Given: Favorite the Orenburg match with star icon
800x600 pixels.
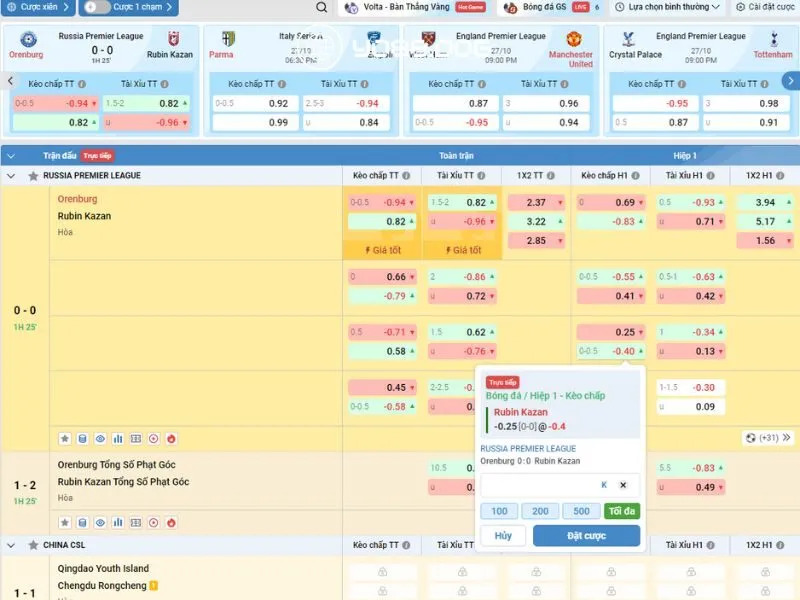Looking at the screenshot, I should click(65, 438).
